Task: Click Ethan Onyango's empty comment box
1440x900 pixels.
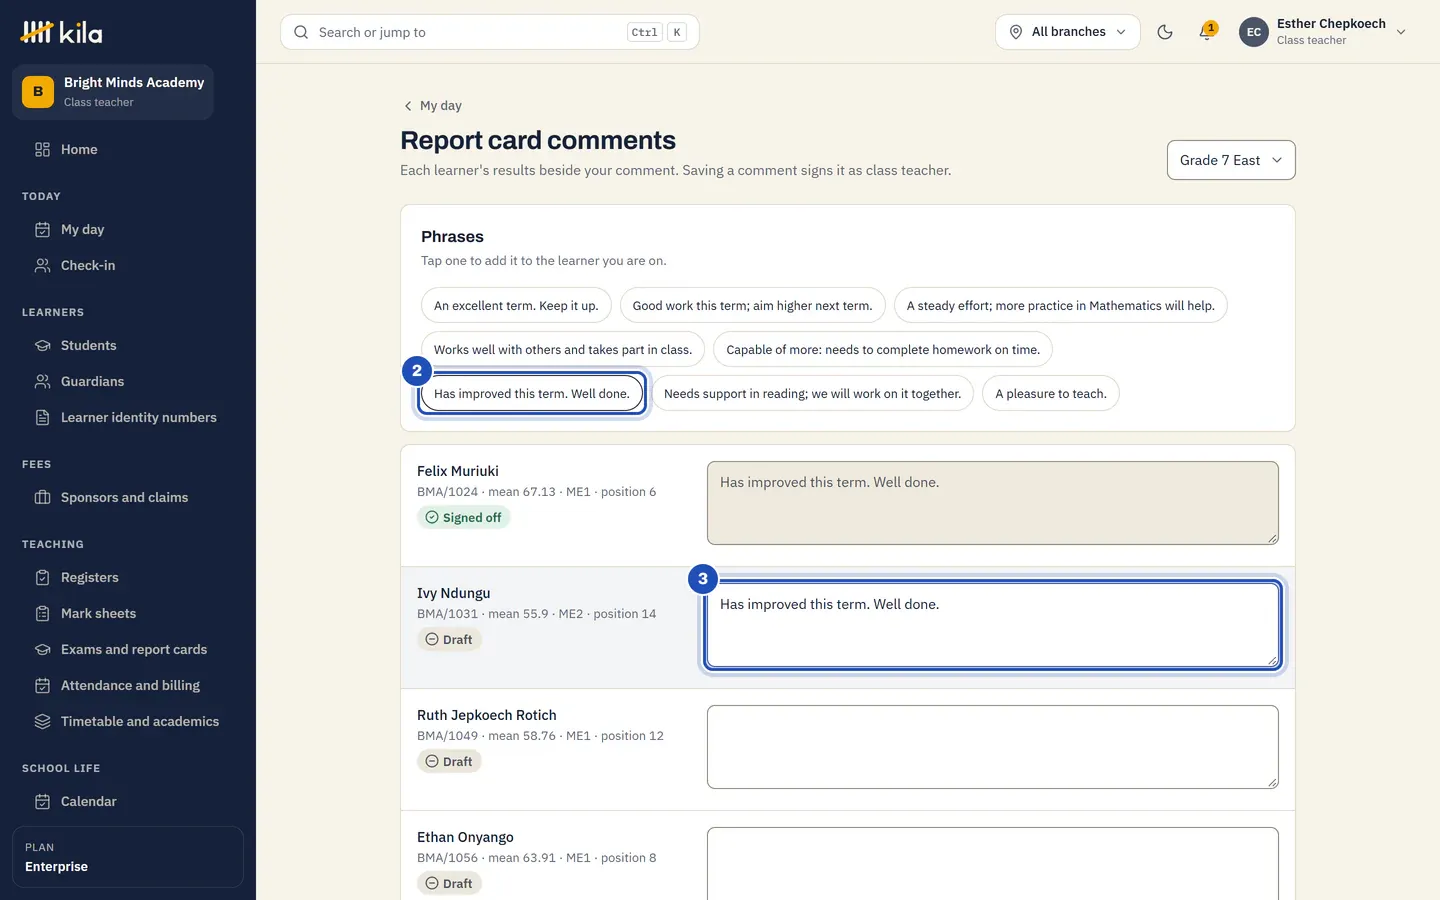Action: coord(993,863)
